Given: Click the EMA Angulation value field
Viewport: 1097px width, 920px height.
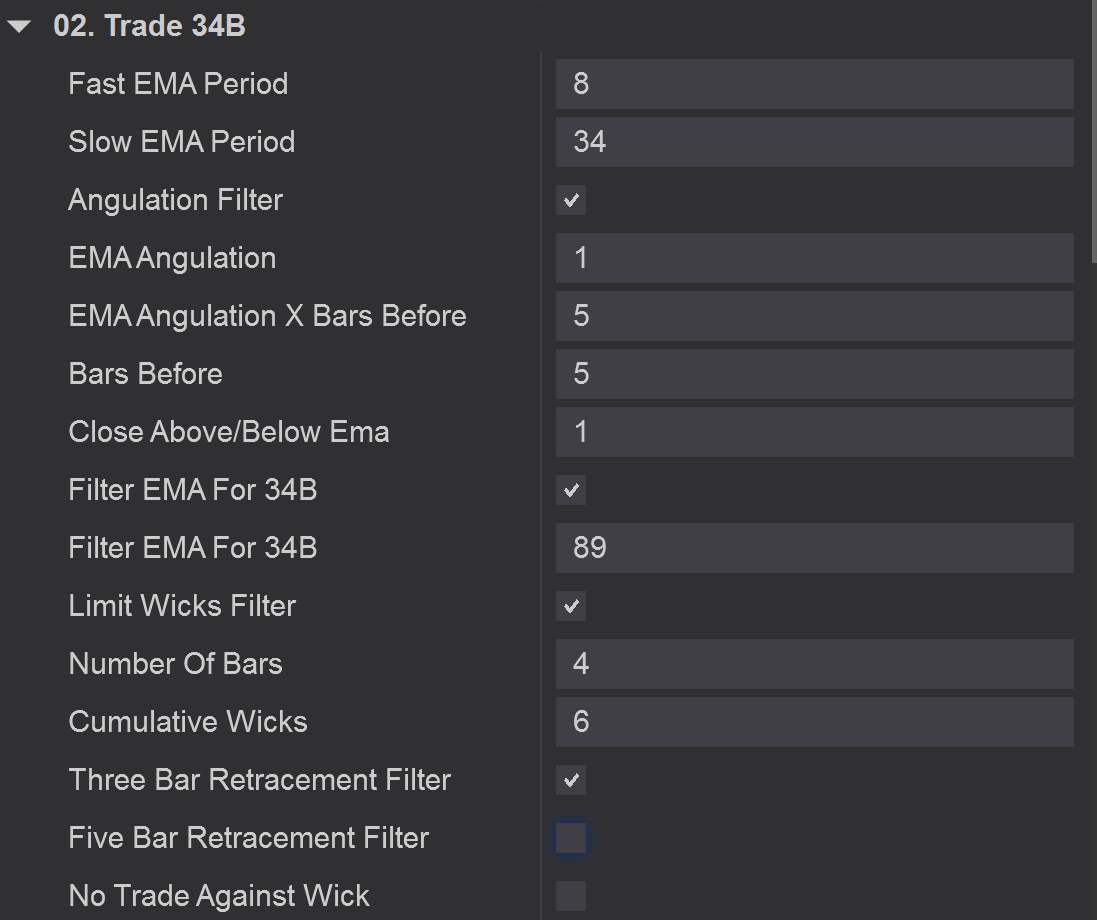Looking at the screenshot, I should point(814,258).
